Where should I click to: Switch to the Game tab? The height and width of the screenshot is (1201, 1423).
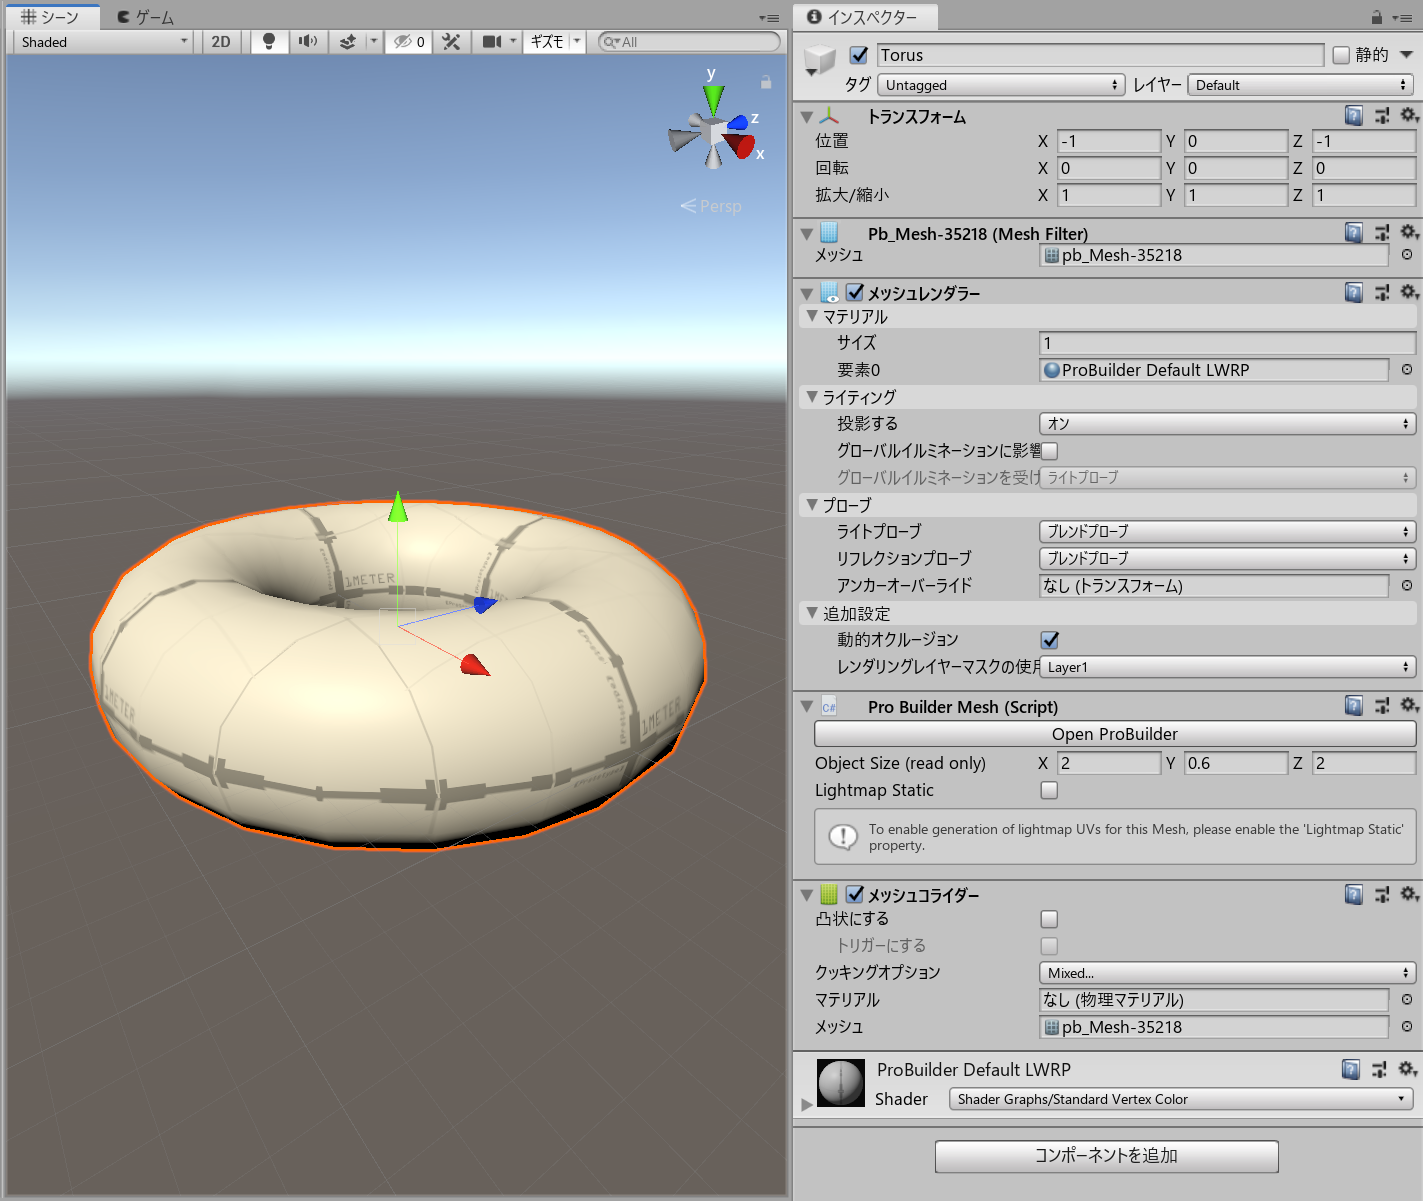[146, 17]
